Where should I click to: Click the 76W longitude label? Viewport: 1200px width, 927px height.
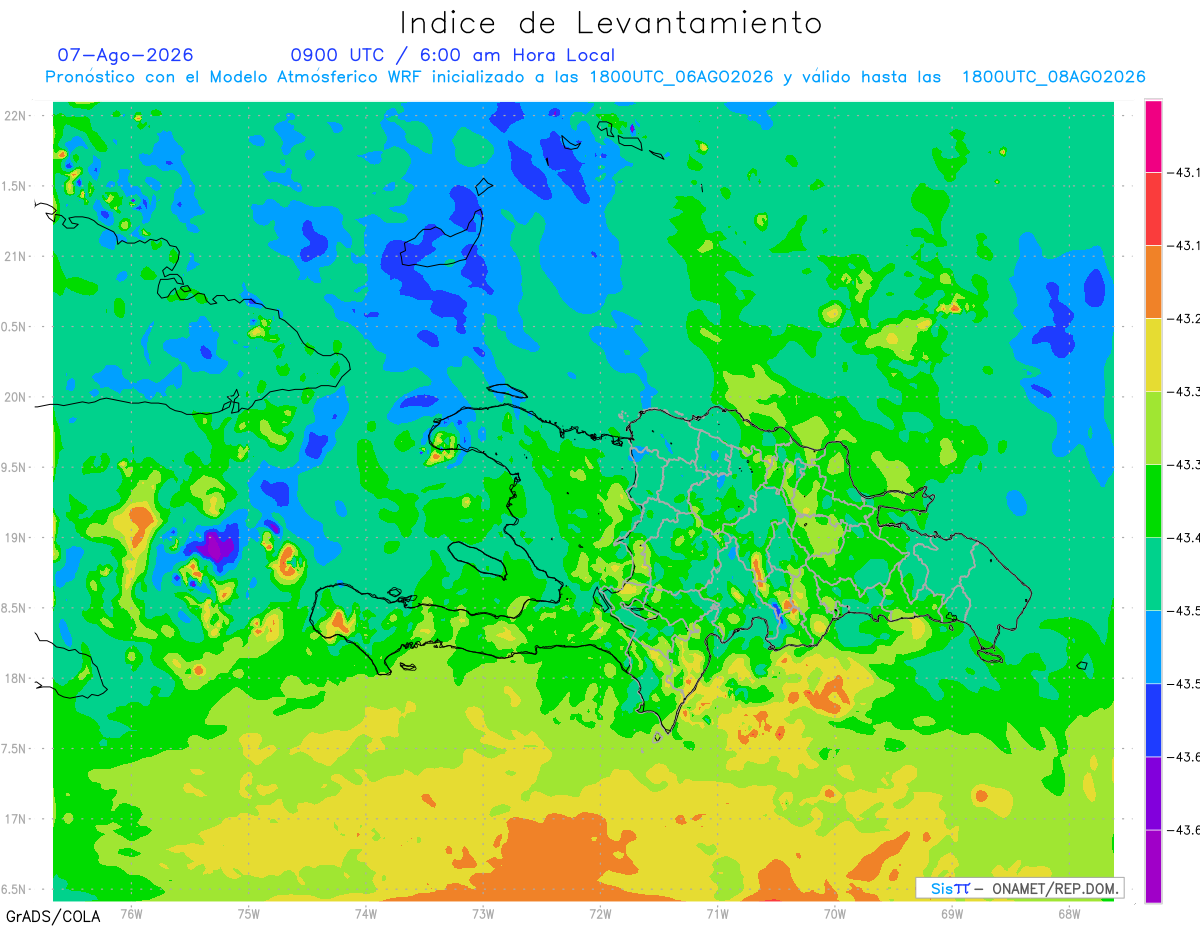click(131, 912)
